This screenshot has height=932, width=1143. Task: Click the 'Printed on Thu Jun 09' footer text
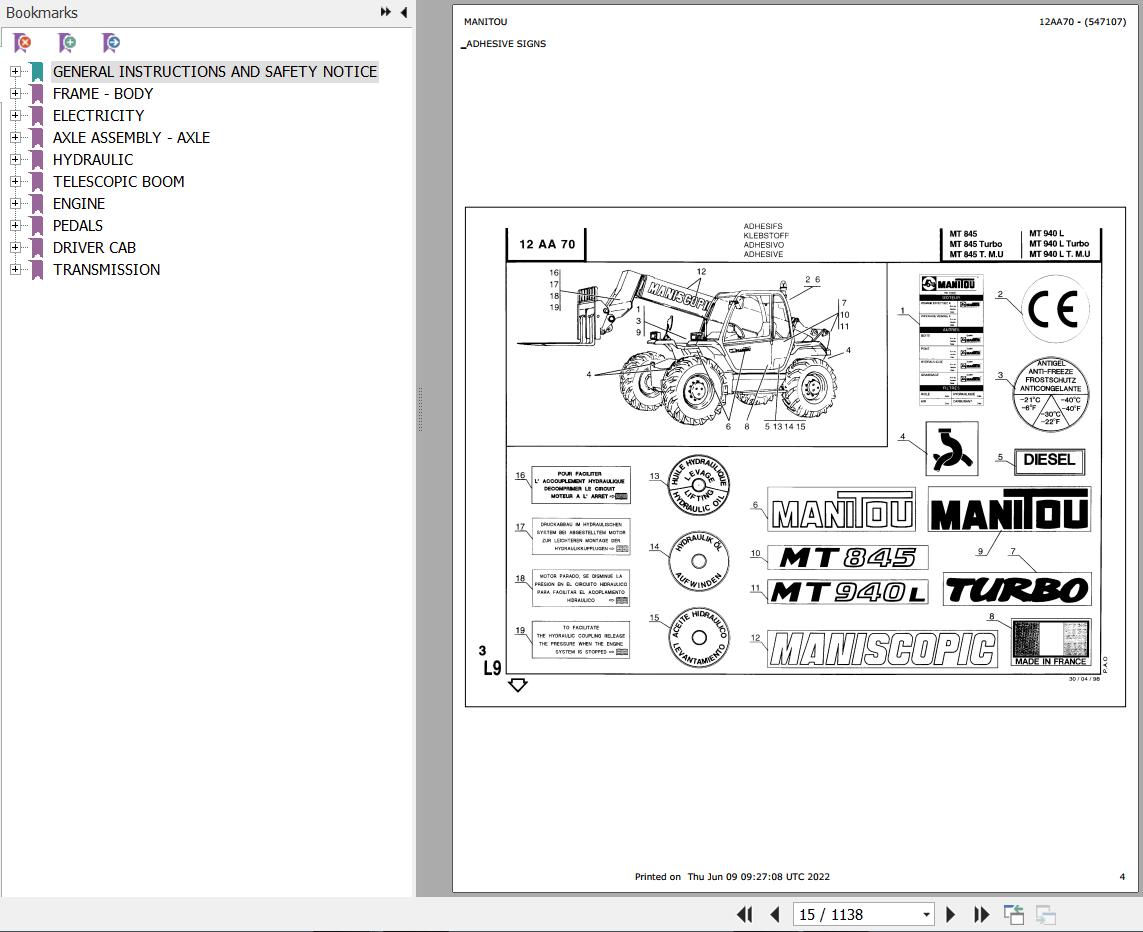coord(732,877)
